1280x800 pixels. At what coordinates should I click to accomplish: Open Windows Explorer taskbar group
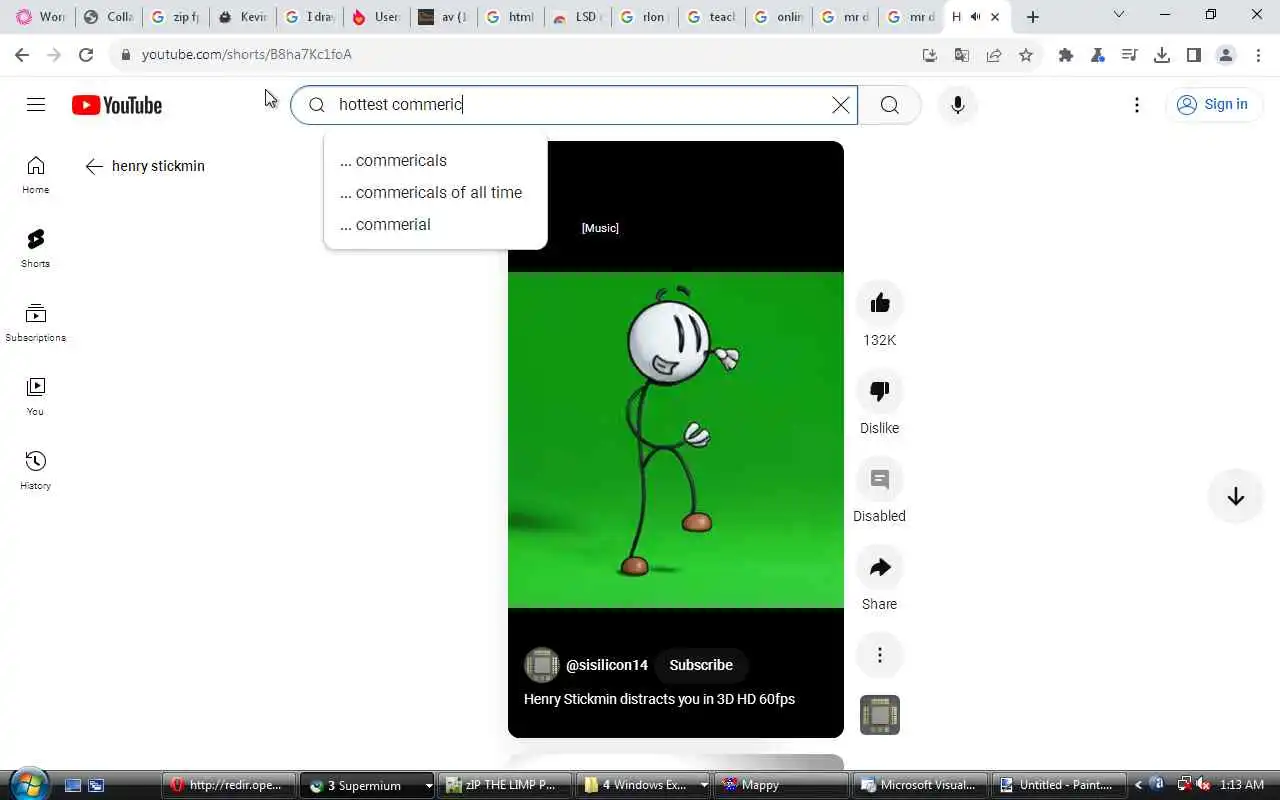(640, 786)
